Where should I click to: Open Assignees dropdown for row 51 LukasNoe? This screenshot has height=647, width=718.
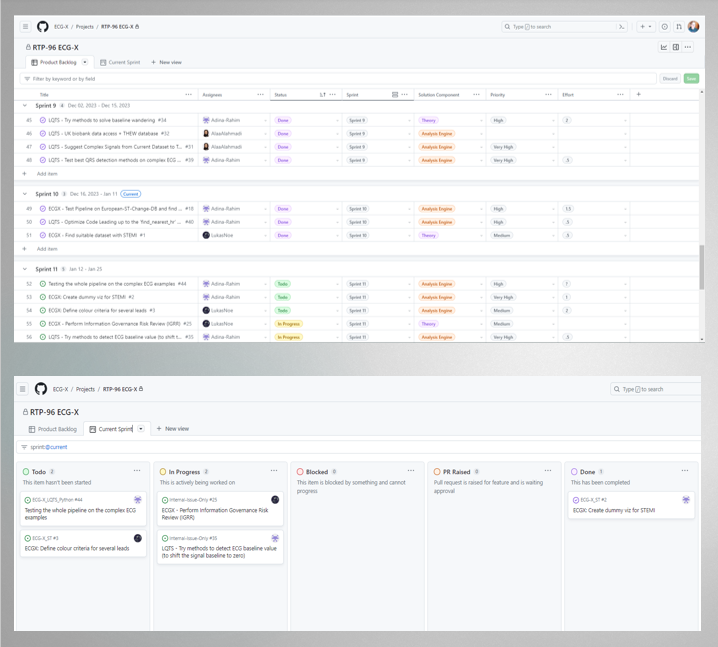(266, 235)
